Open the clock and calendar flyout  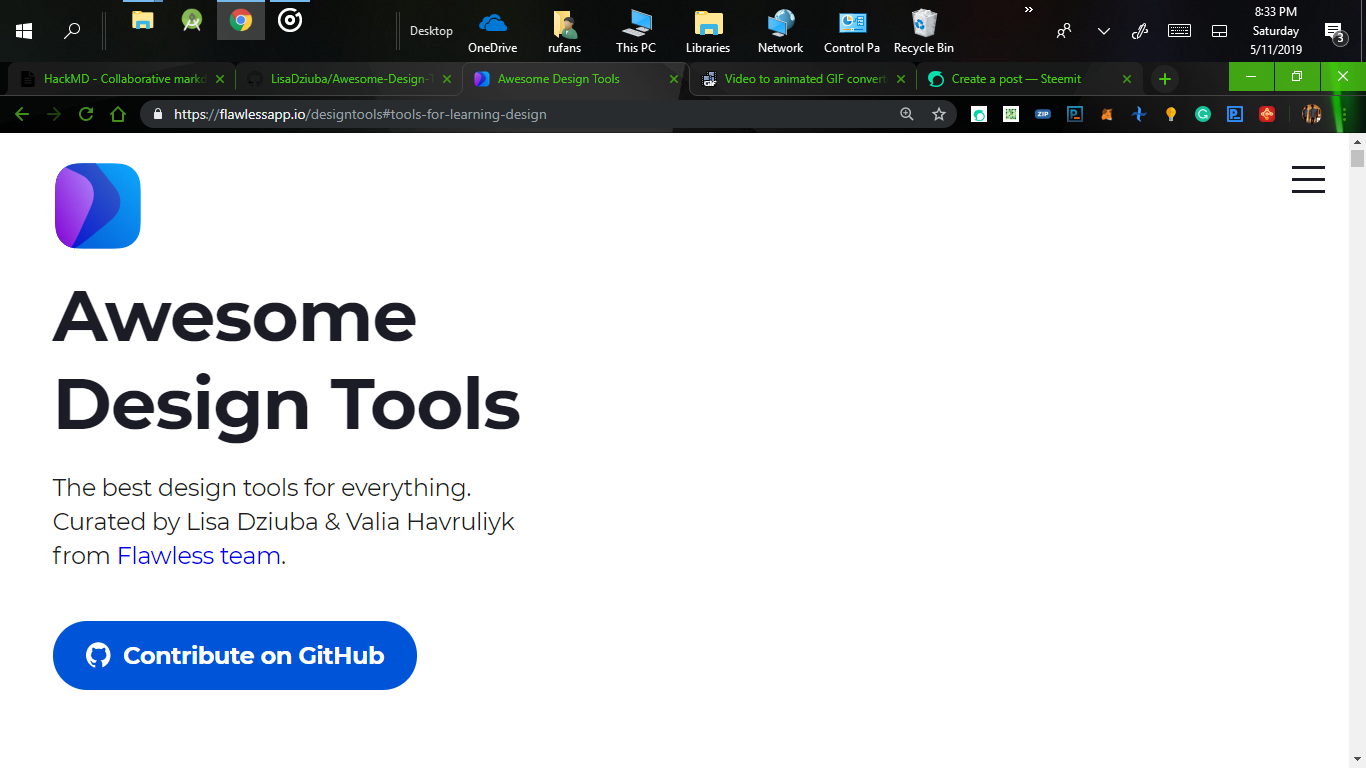pos(1276,30)
